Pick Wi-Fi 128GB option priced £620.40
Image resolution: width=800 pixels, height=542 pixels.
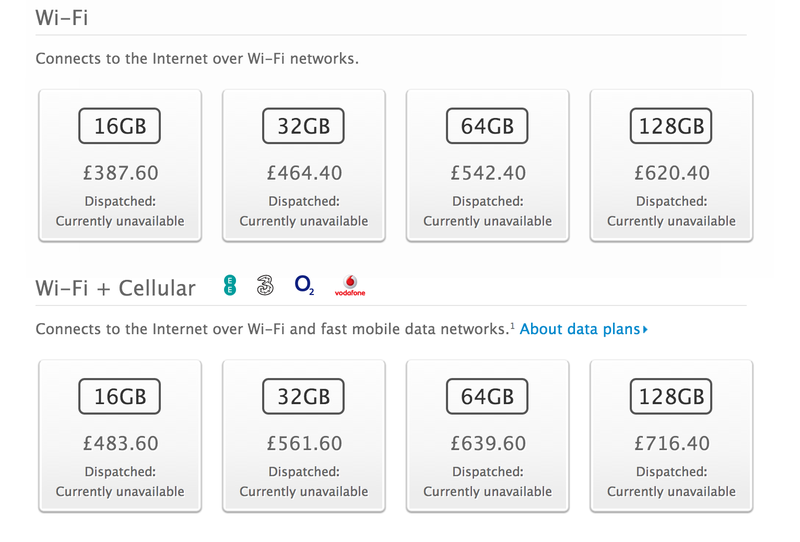tap(671, 165)
